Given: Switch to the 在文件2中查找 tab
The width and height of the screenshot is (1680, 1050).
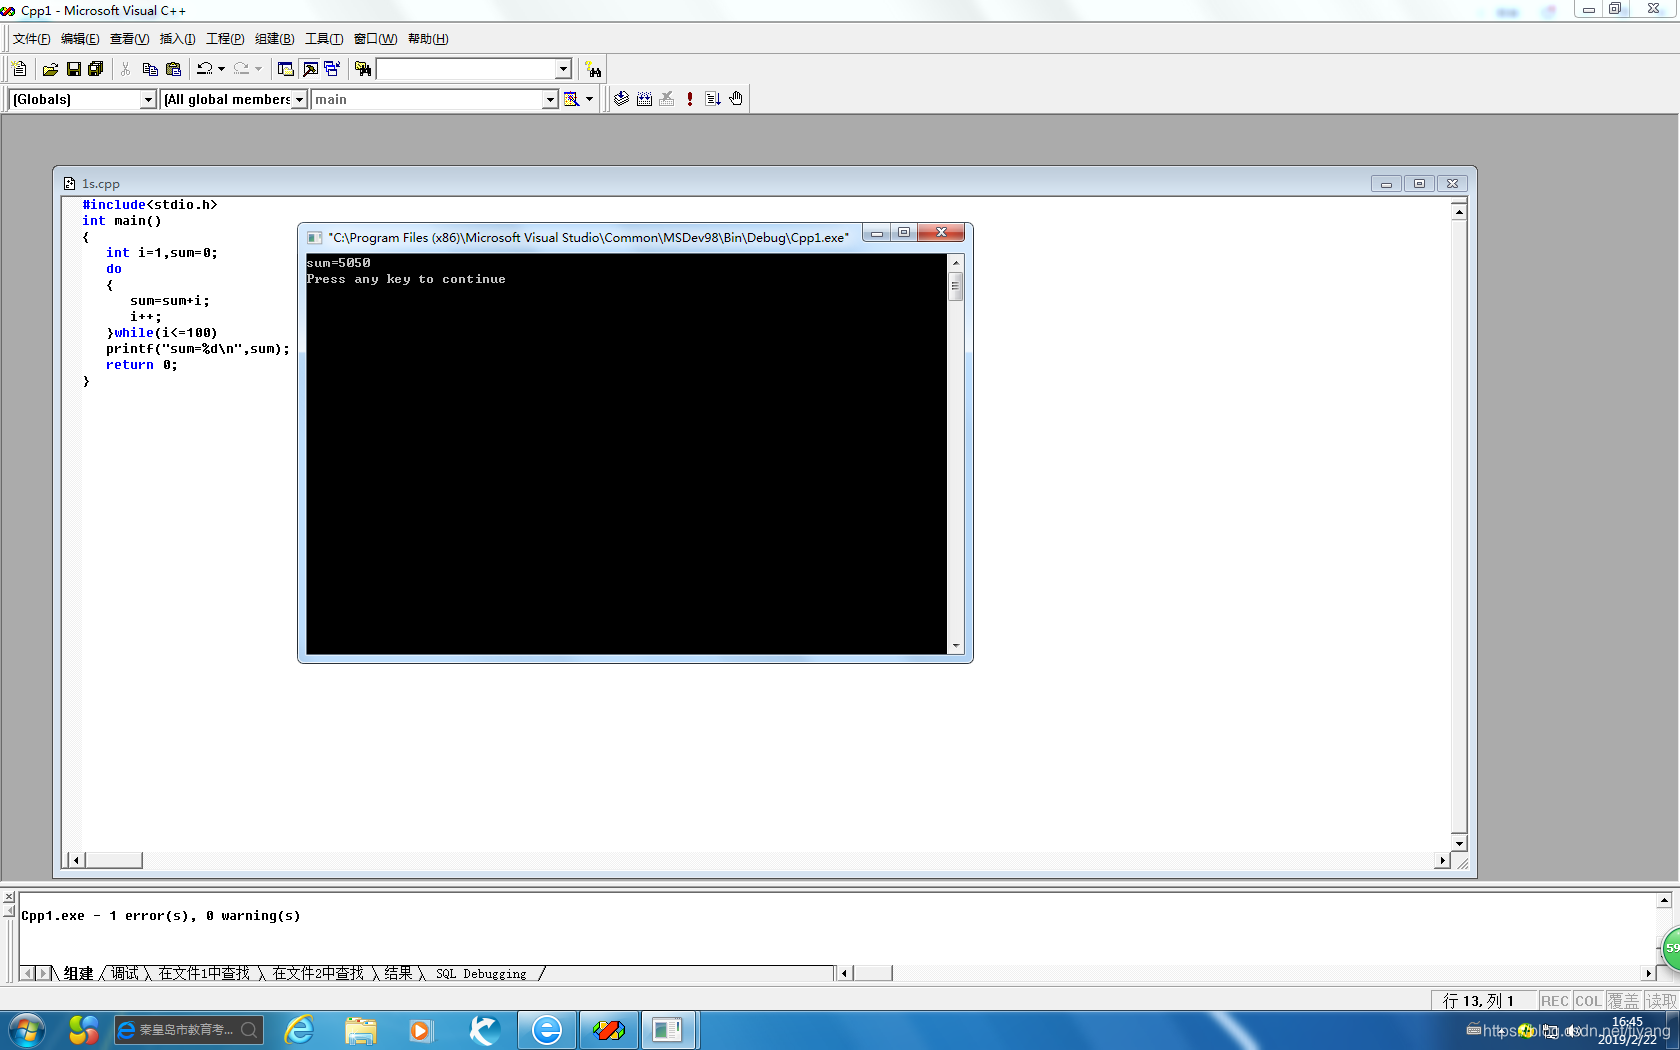Looking at the screenshot, I should (318, 973).
